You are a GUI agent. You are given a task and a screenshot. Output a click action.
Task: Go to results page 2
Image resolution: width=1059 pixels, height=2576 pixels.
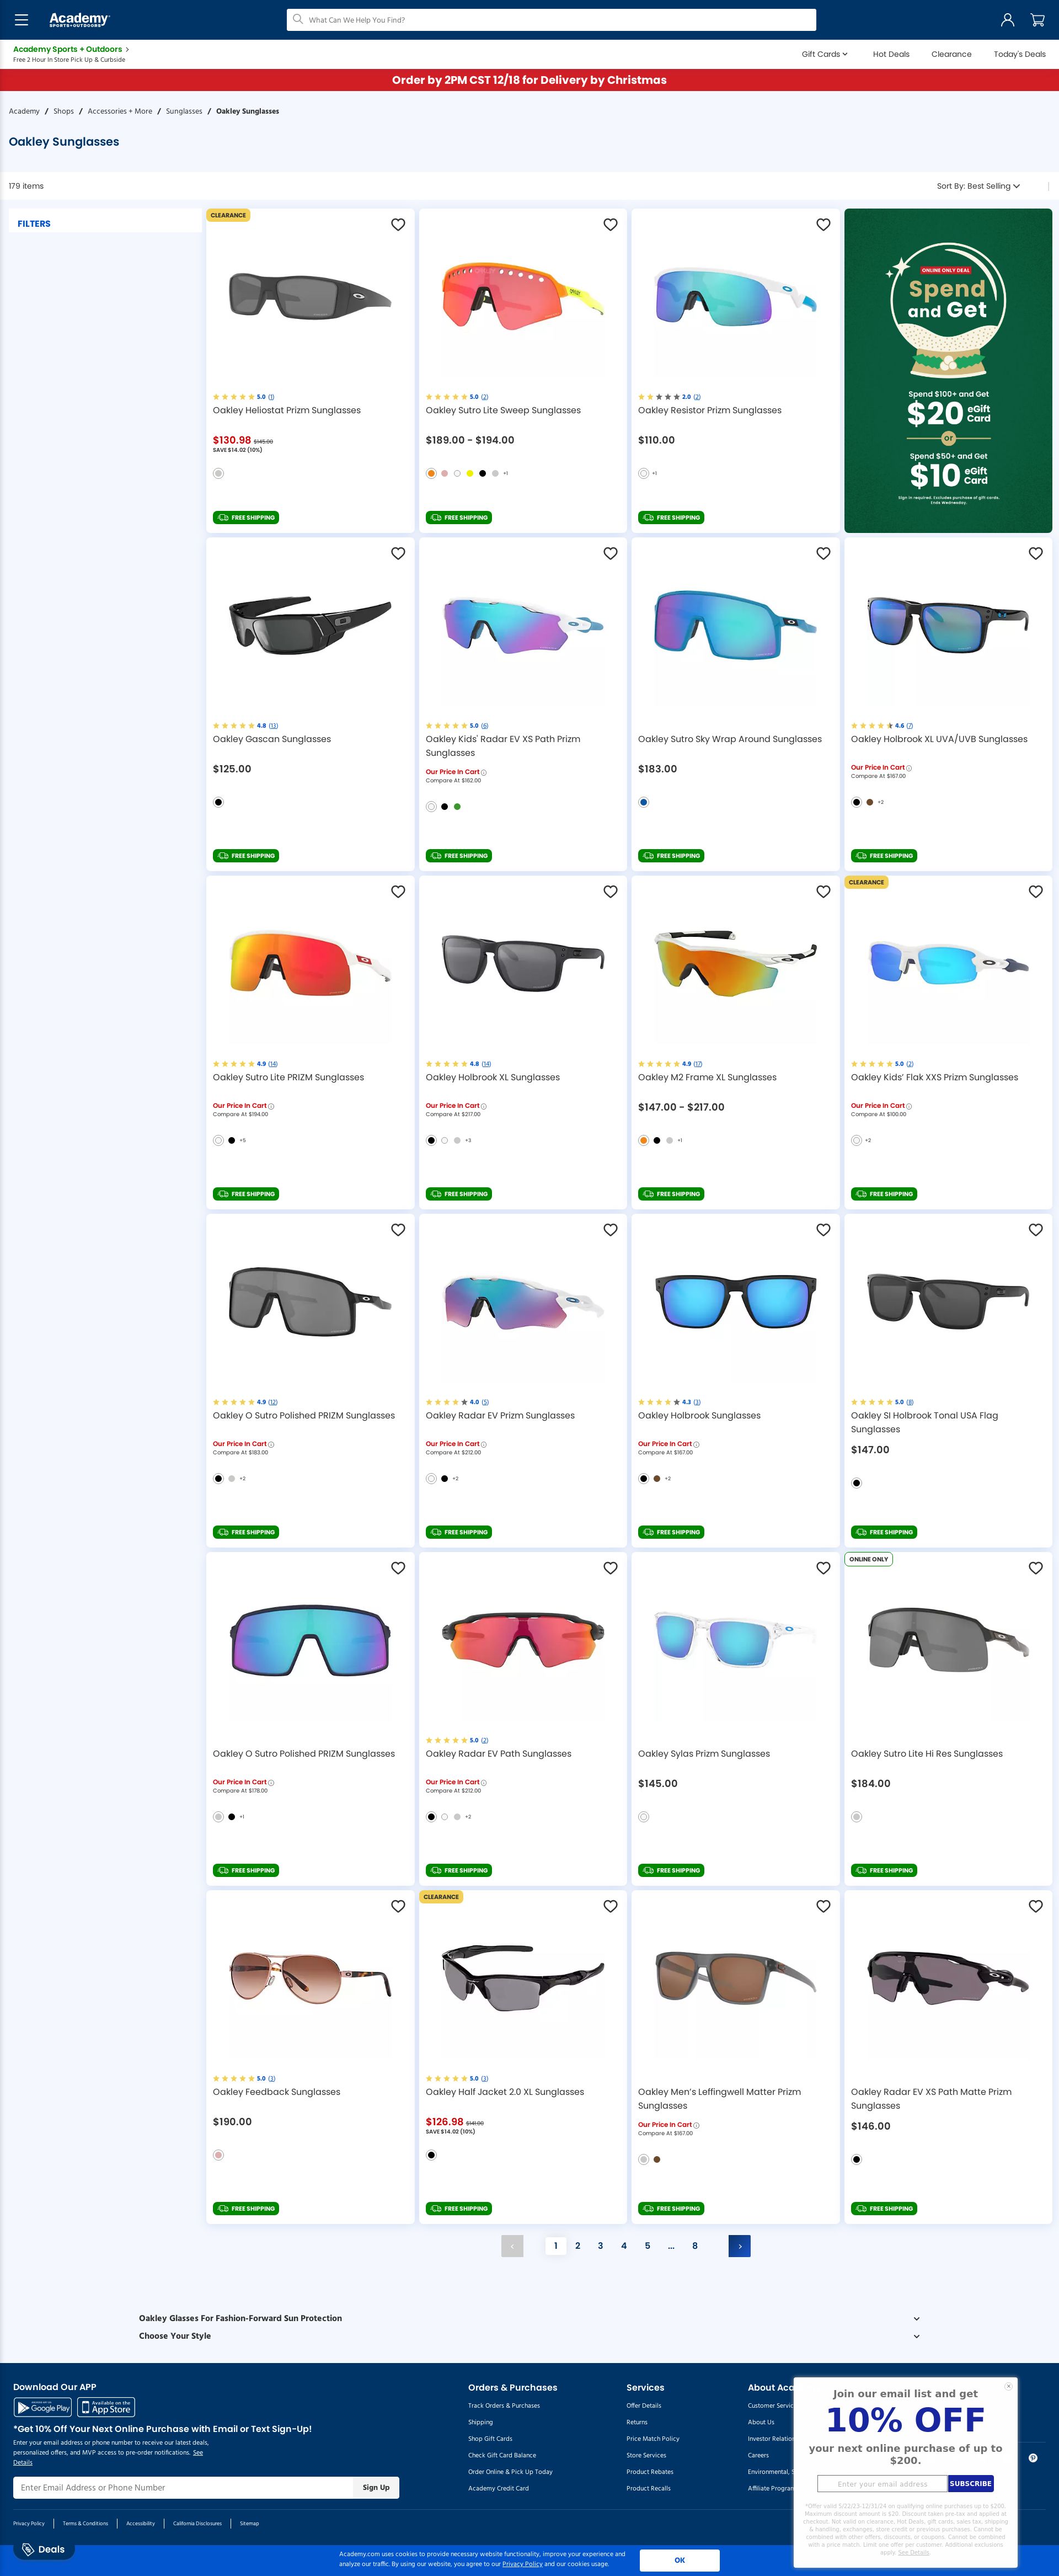tap(578, 2246)
